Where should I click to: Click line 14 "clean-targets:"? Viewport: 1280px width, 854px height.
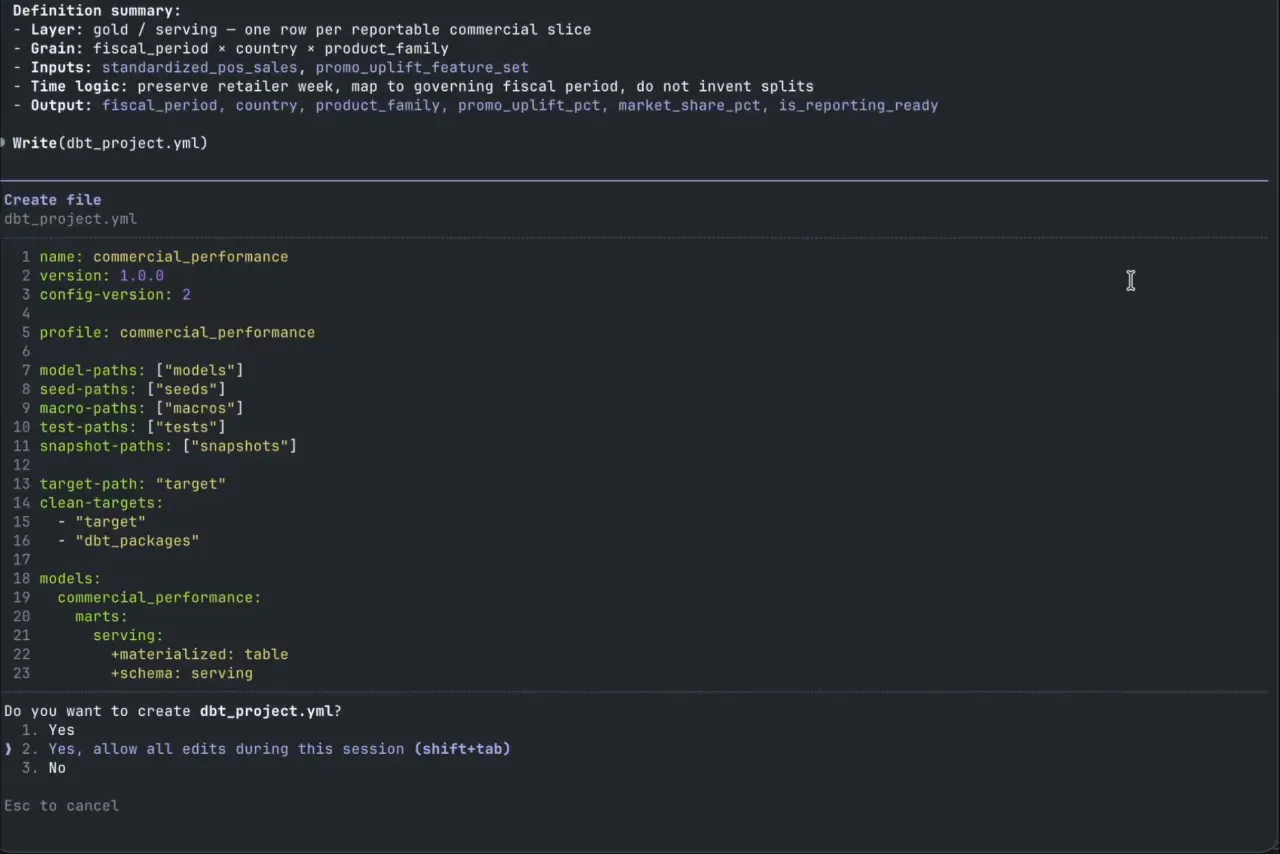point(102,503)
